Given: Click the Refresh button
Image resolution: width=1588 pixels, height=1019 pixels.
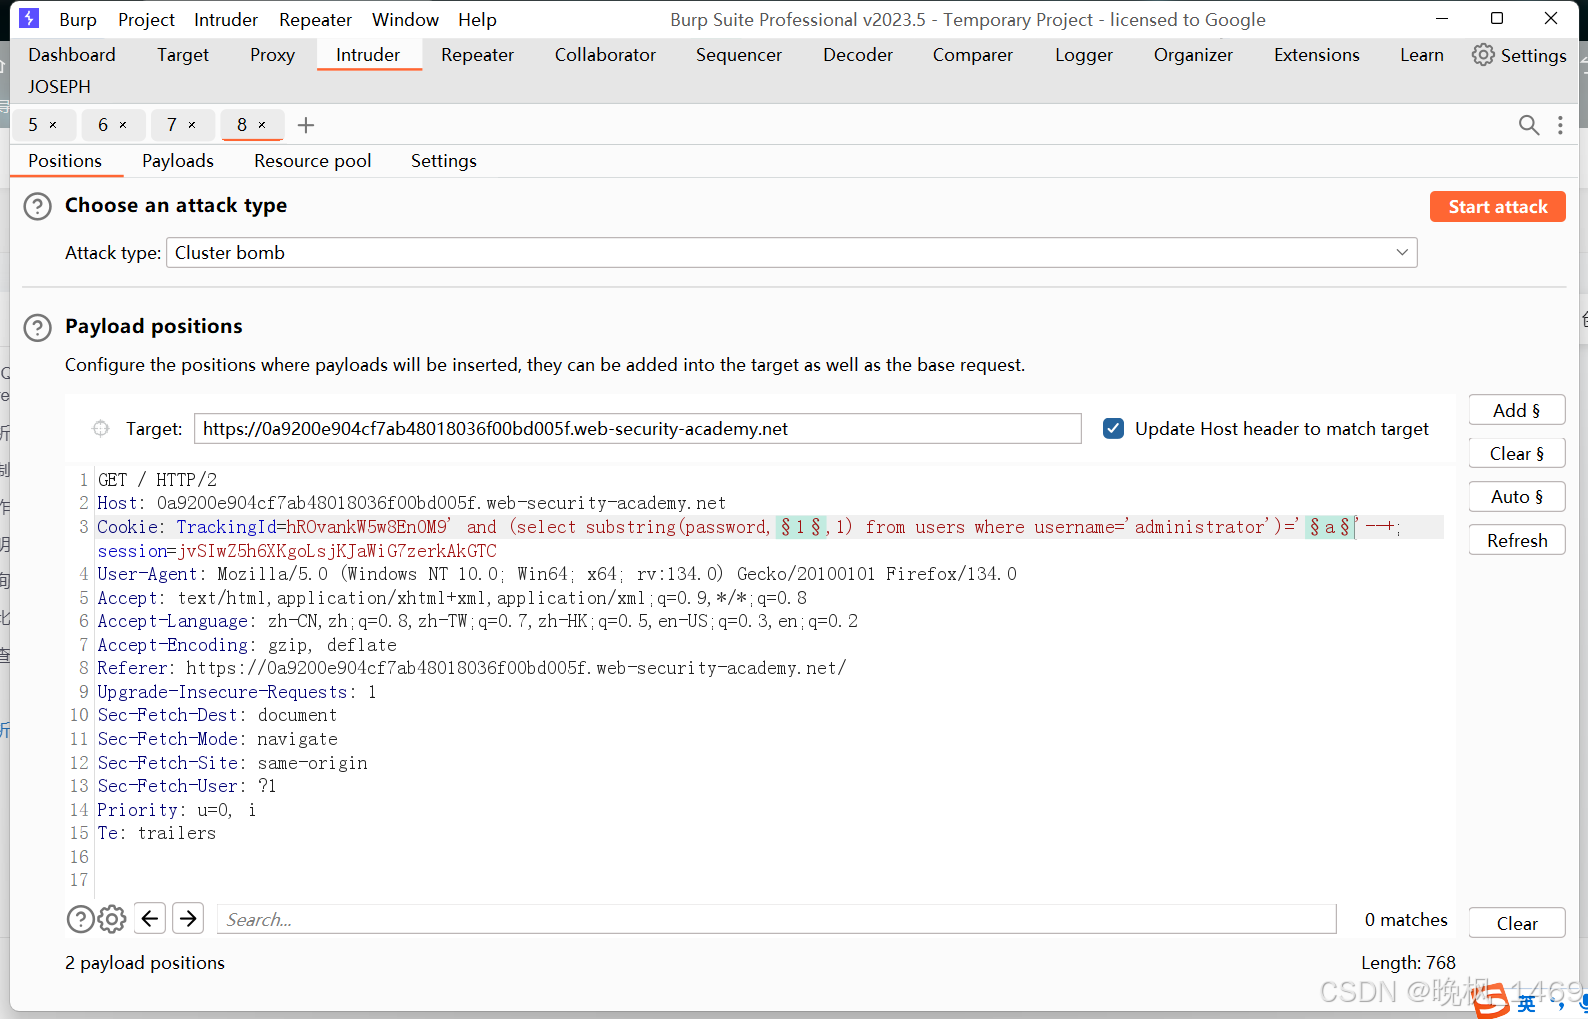Looking at the screenshot, I should click(1517, 541).
